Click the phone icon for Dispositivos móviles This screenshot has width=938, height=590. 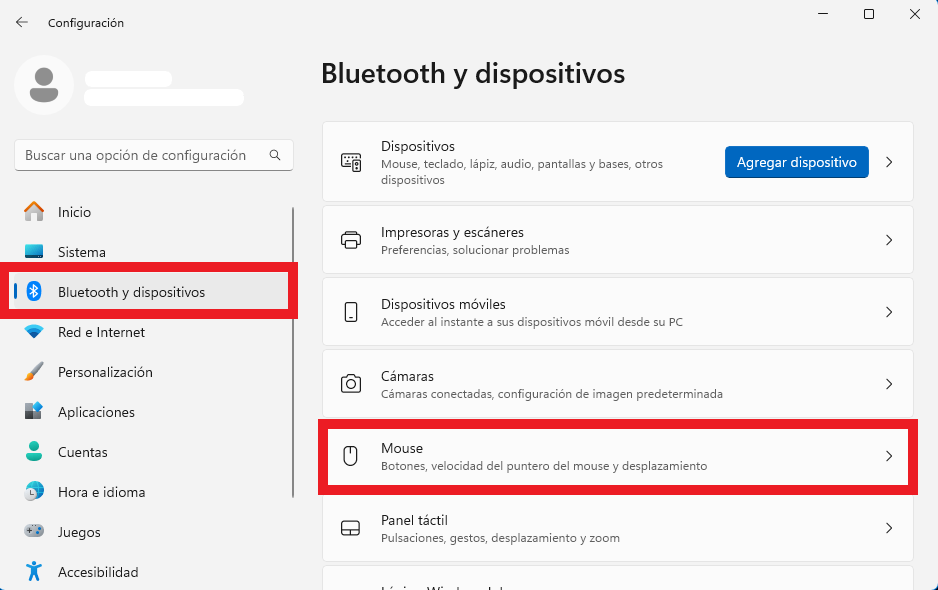351,312
